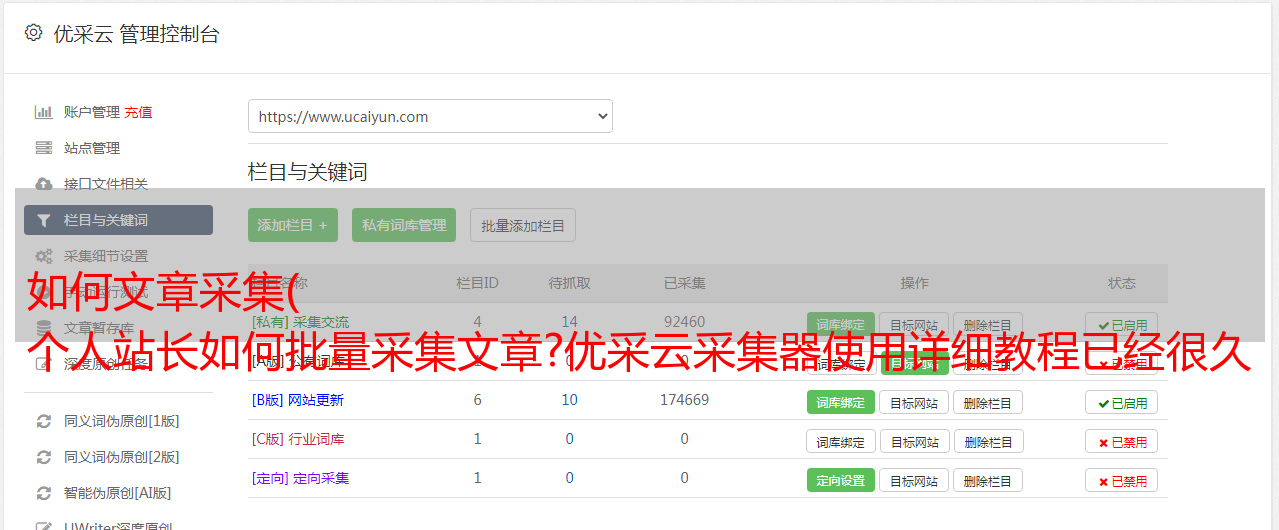Toggle the 已启用 status of 网站更新
Image resolution: width=1279 pixels, height=530 pixels.
tap(1121, 402)
